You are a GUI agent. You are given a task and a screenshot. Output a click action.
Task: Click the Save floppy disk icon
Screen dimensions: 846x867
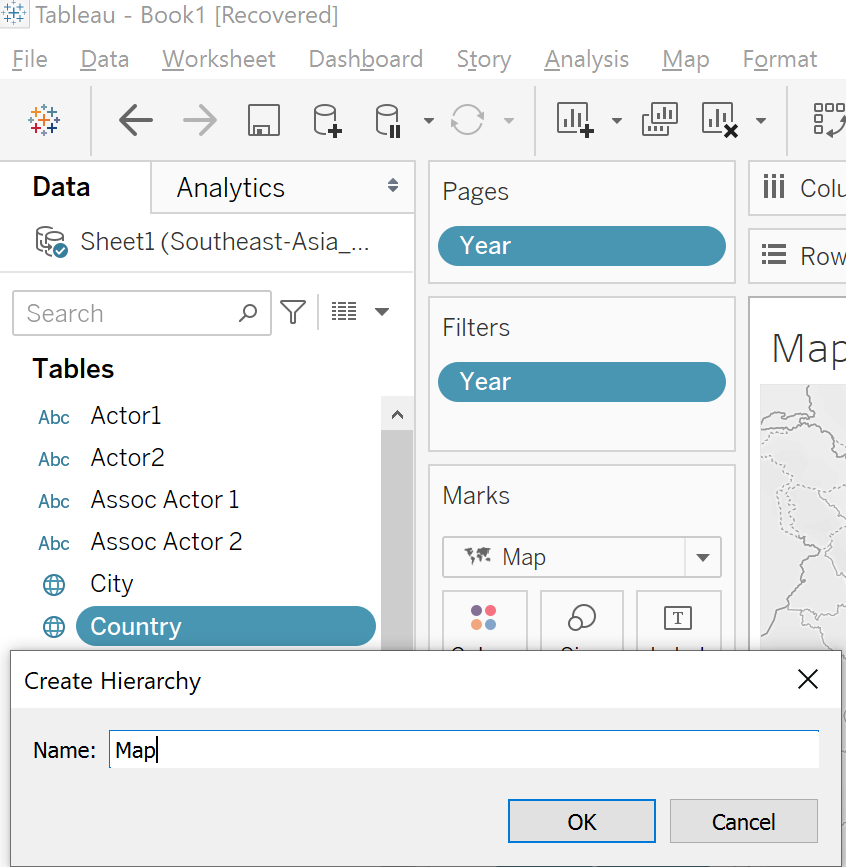(x=263, y=121)
